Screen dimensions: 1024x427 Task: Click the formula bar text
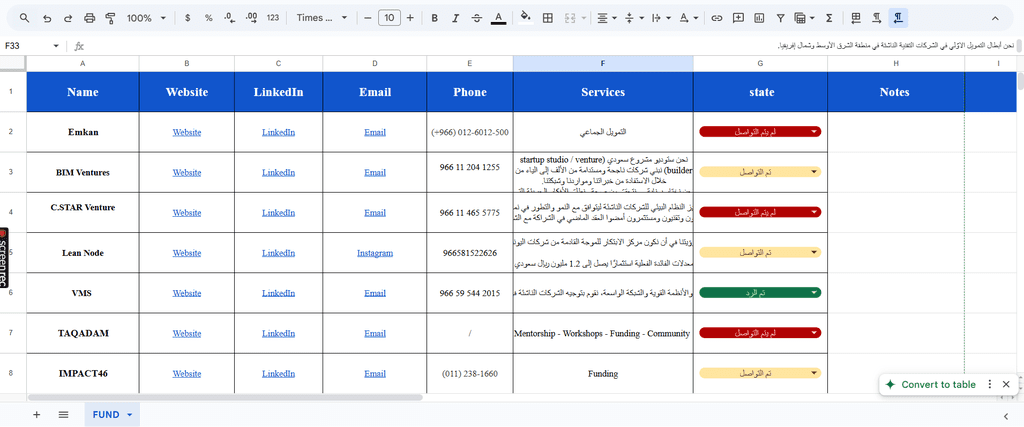(x=896, y=46)
